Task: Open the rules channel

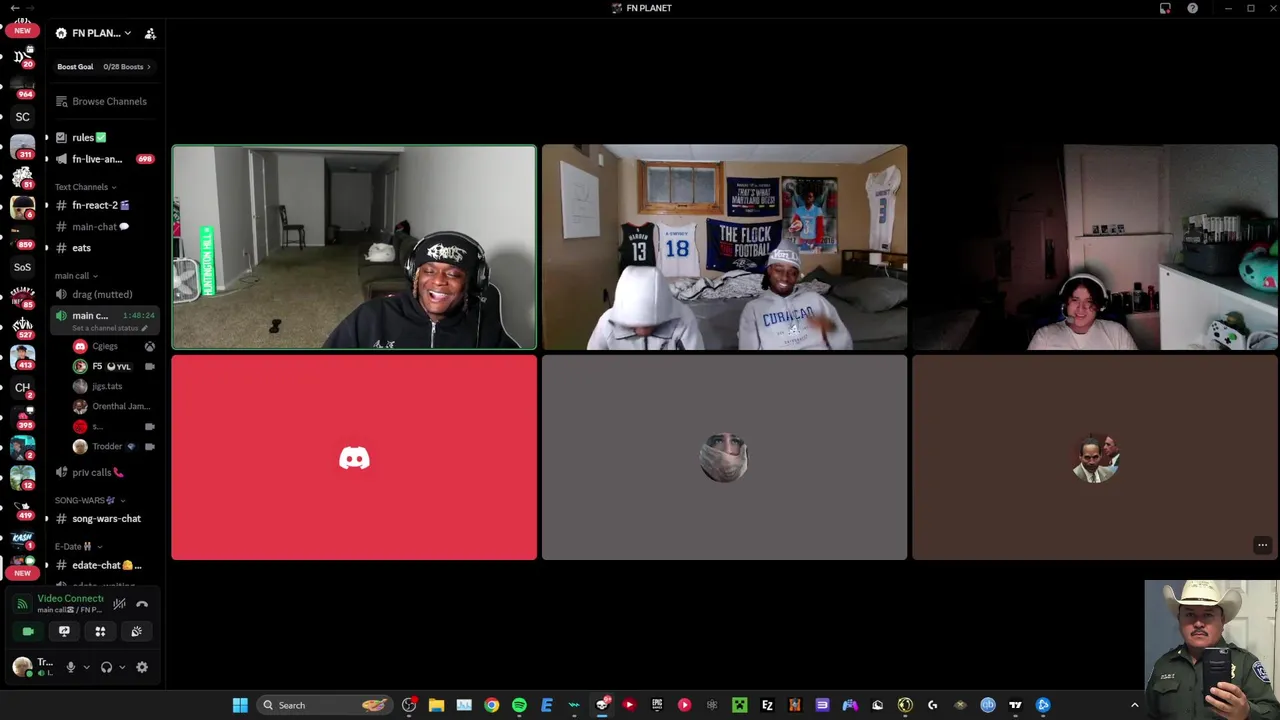Action: click(105, 137)
